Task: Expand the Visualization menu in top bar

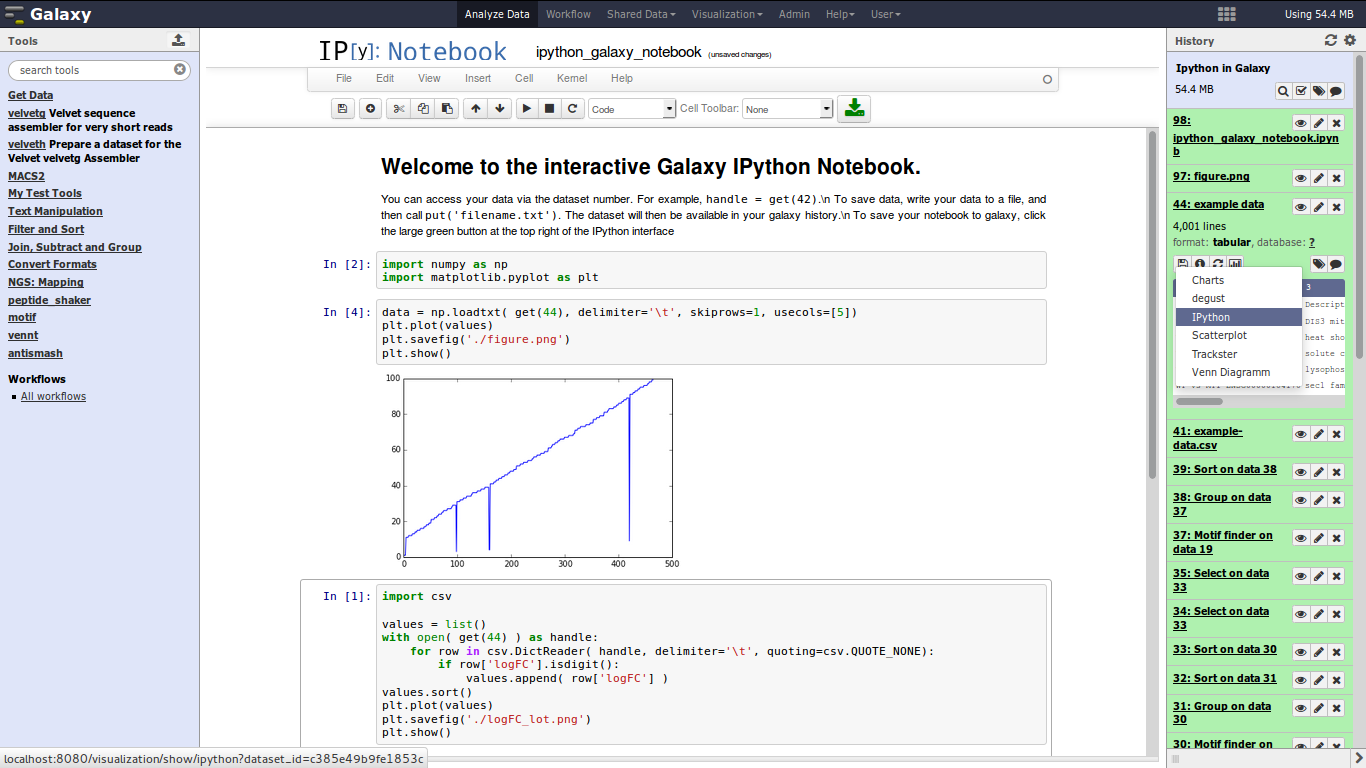Action: (727, 14)
